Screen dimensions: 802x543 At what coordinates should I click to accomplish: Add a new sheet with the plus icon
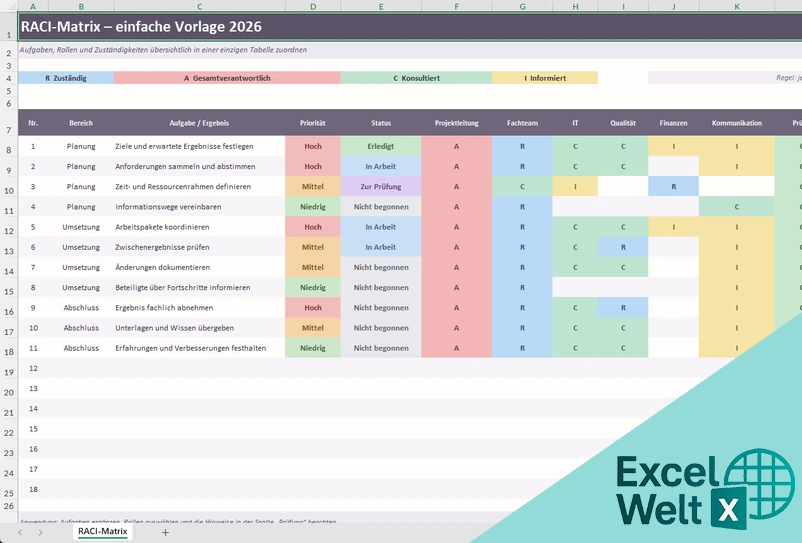[165, 532]
